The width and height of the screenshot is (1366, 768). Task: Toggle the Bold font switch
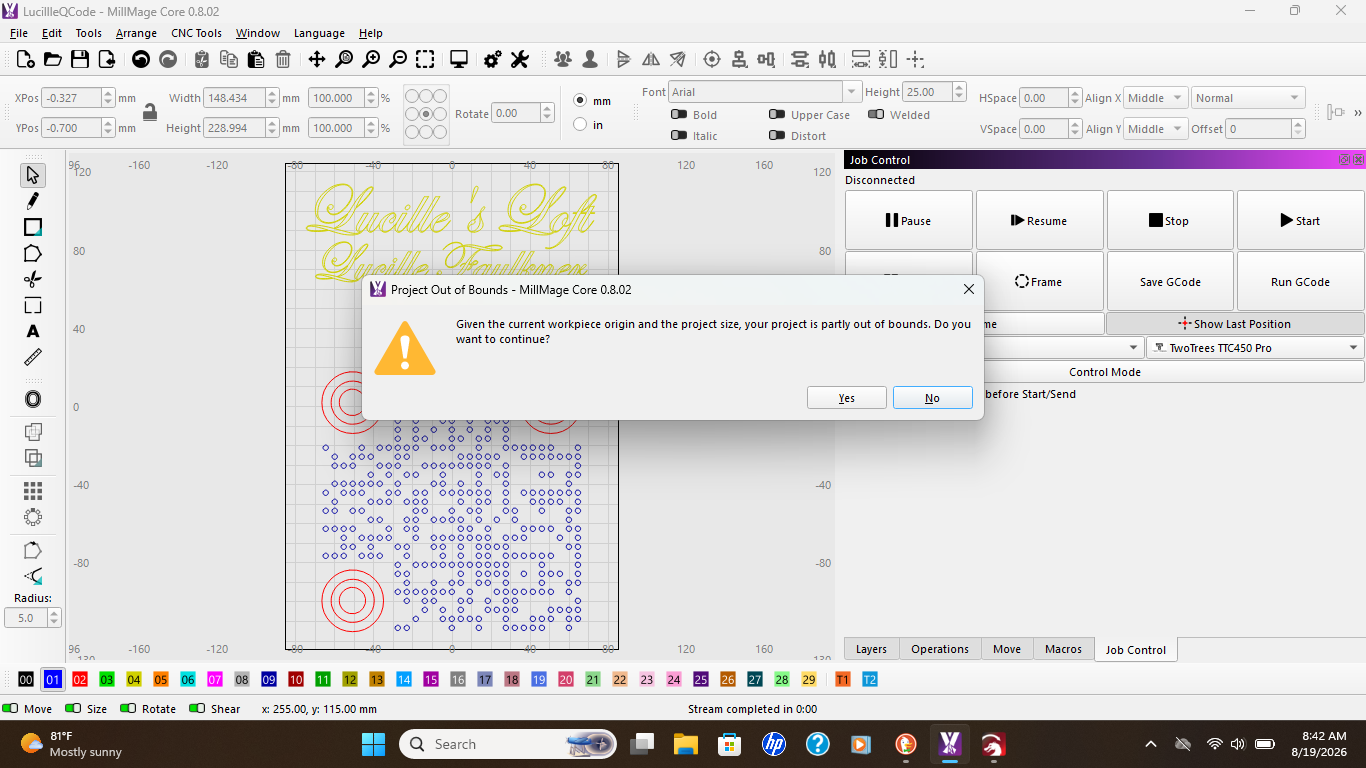(679, 115)
